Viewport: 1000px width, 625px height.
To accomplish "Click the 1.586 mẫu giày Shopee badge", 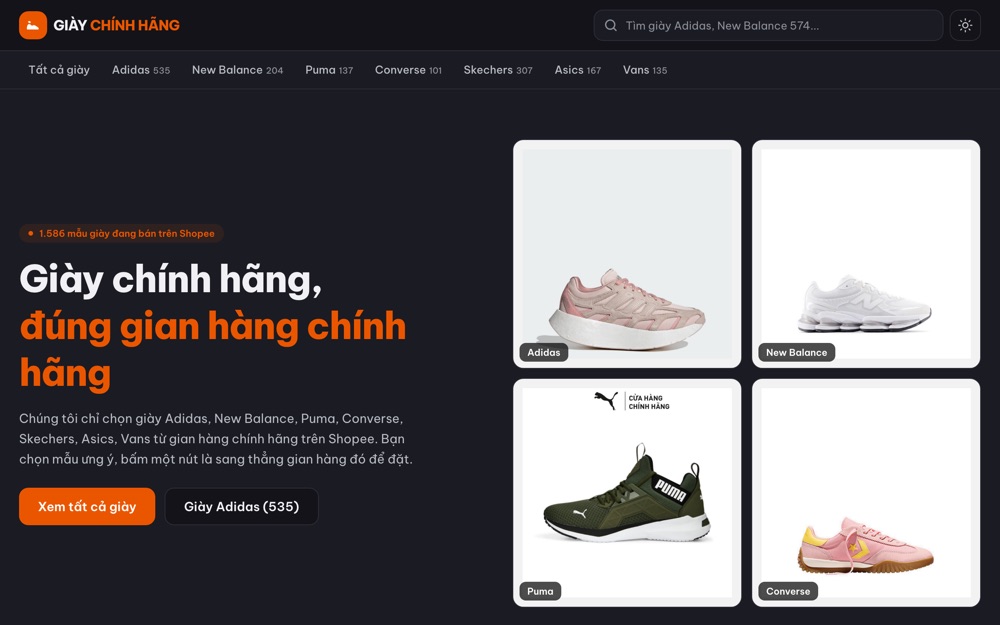I will [x=121, y=233].
